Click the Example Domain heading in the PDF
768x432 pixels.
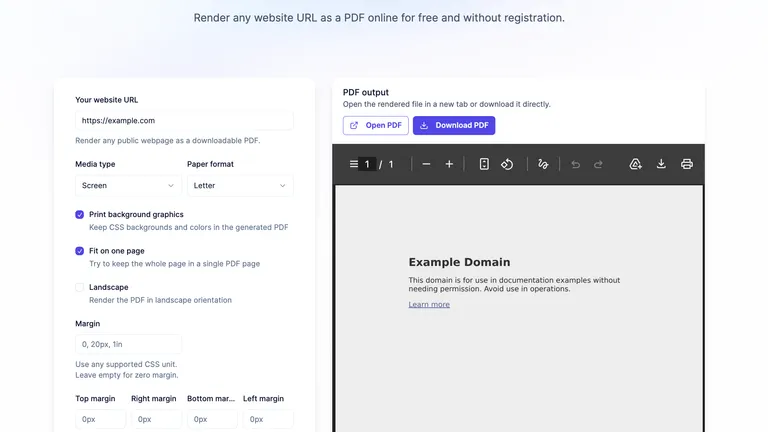pos(459,262)
